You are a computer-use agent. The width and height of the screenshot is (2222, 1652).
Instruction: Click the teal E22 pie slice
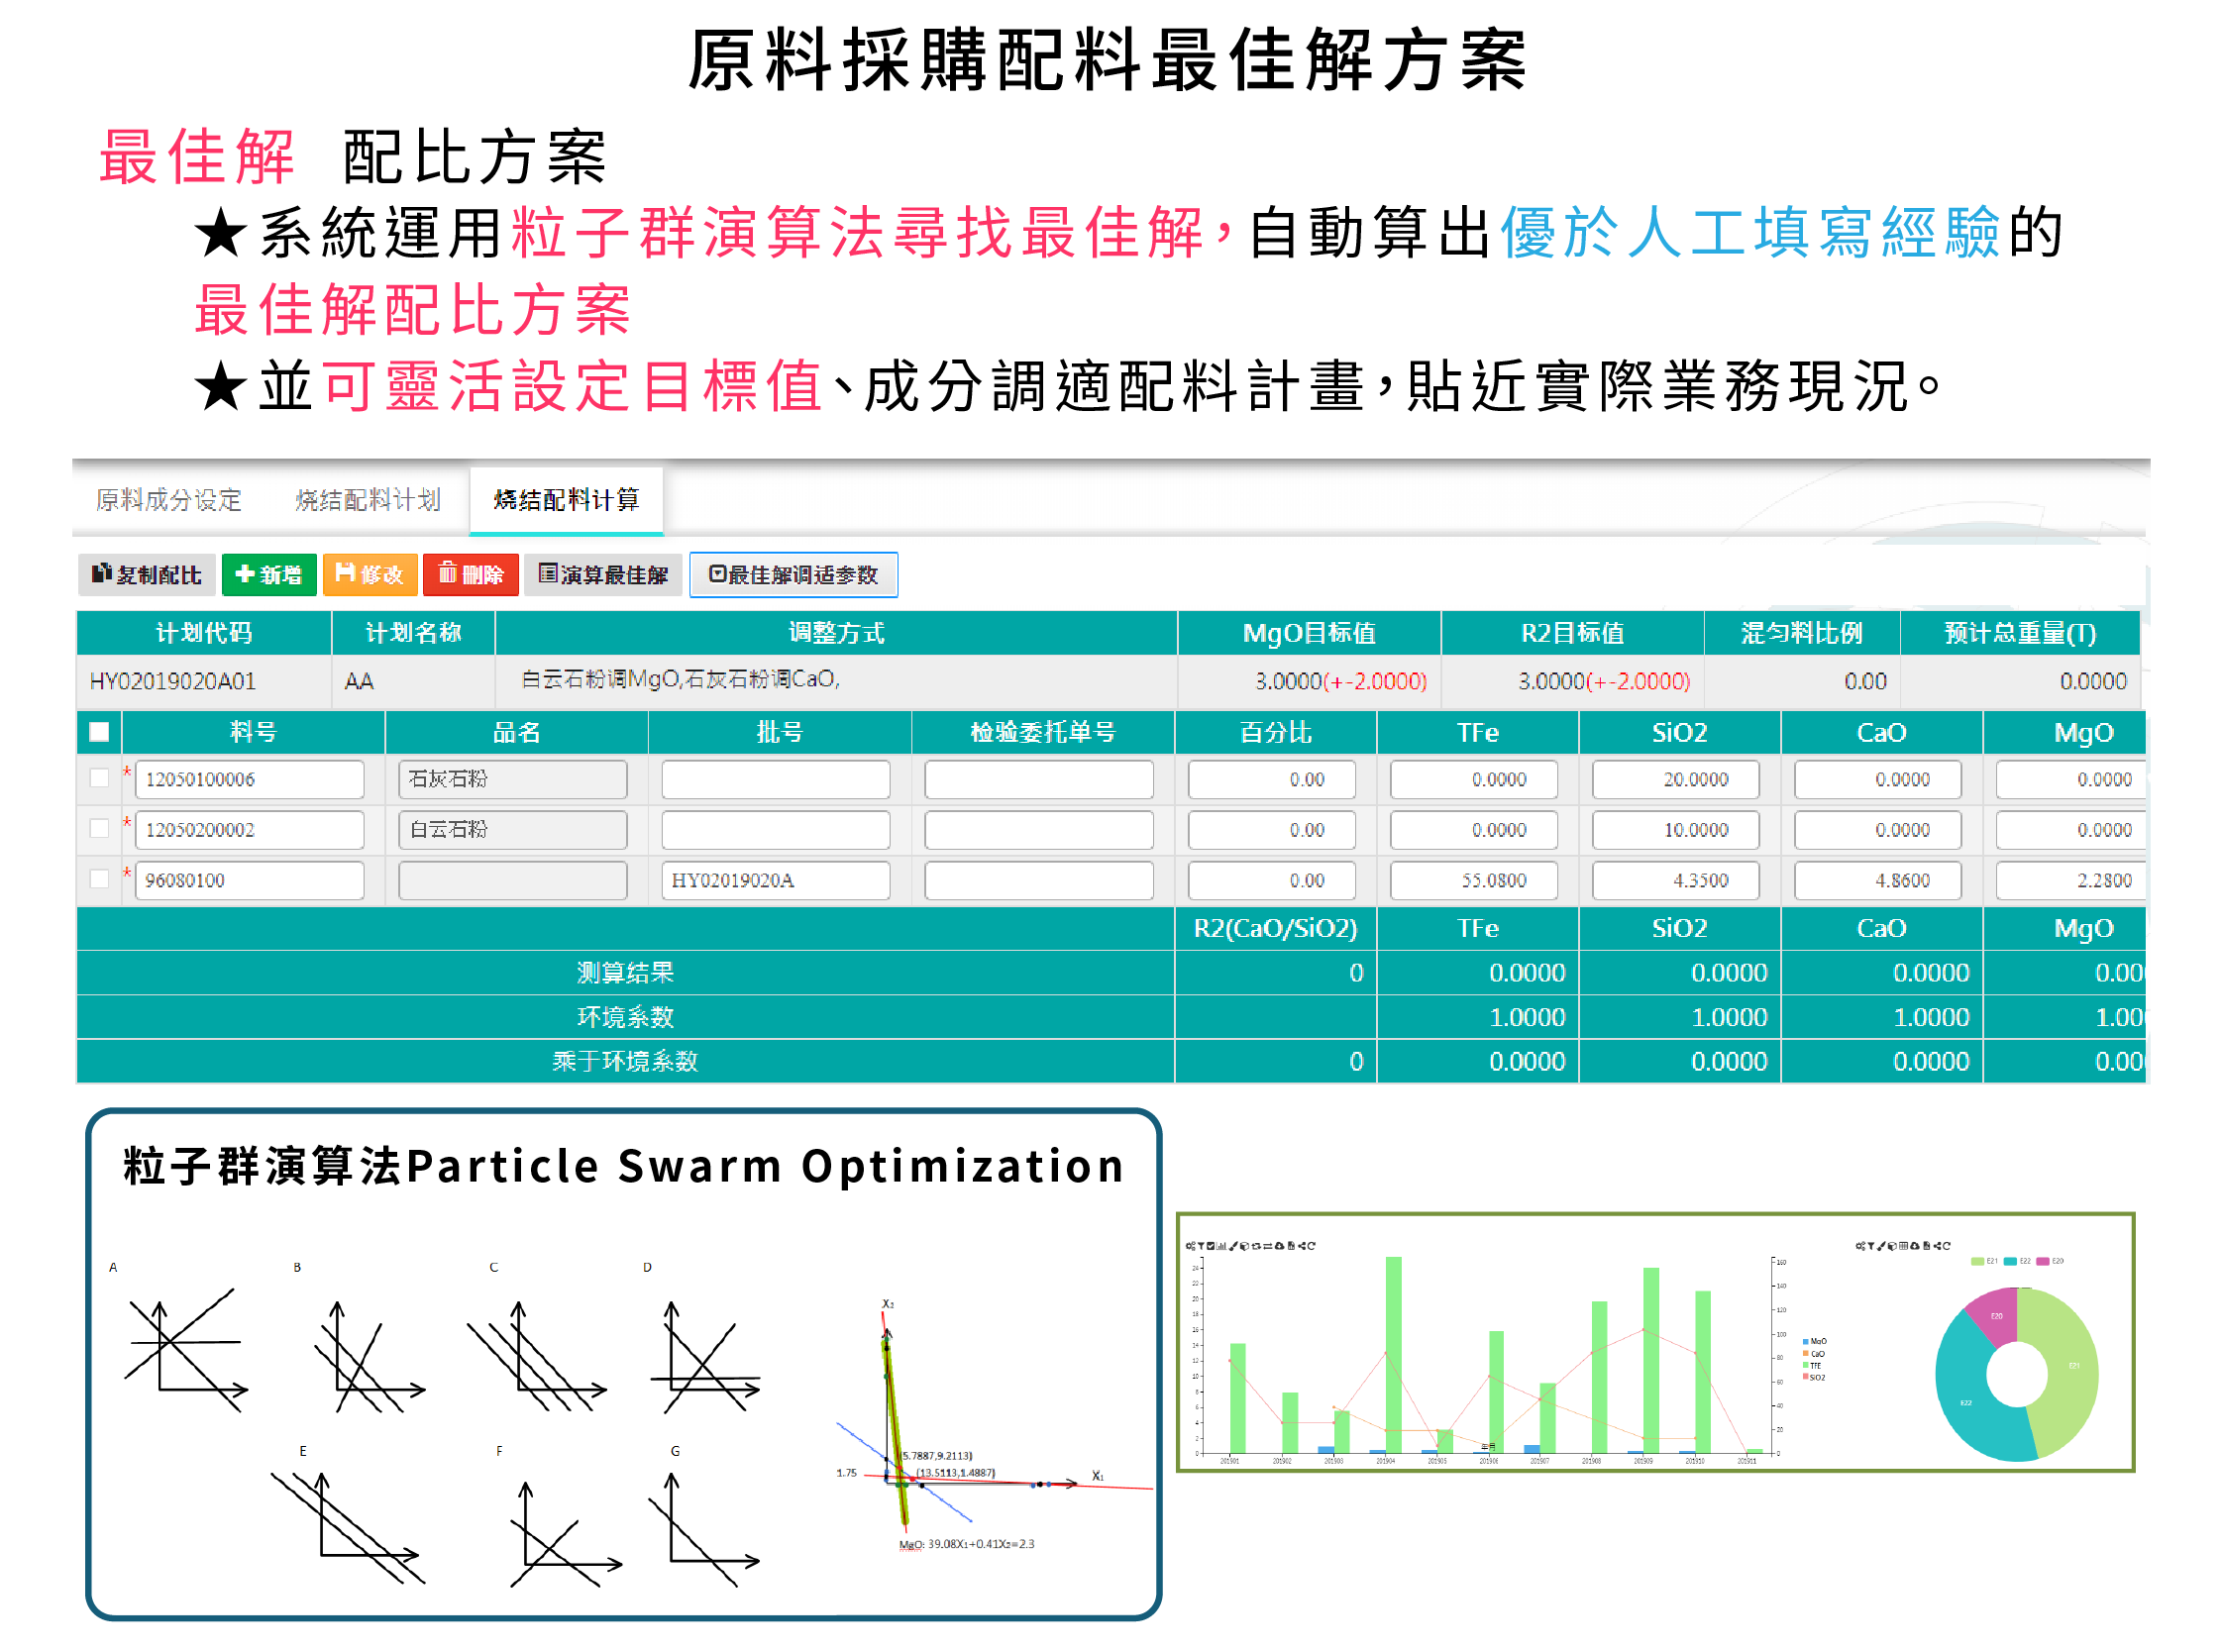(x=1968, y=1403)
